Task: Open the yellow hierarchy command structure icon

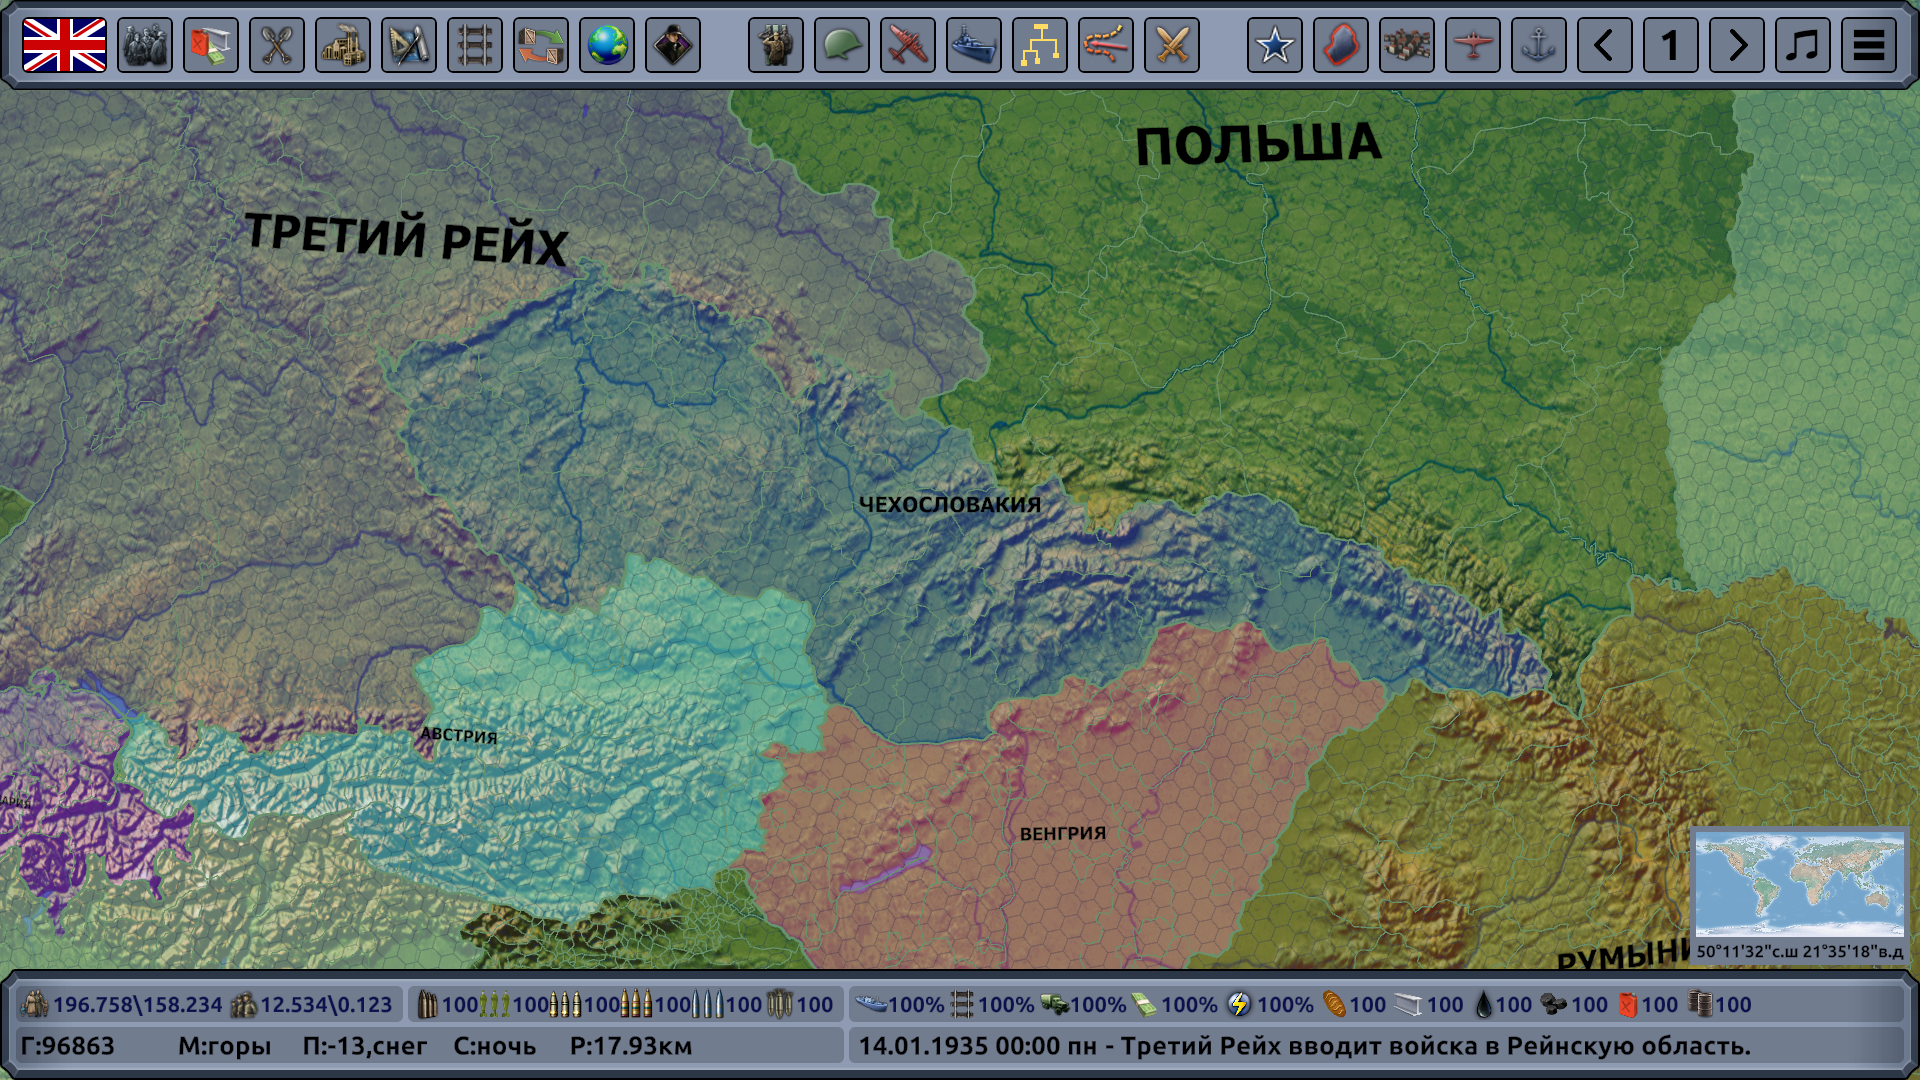Action: 1039,45
